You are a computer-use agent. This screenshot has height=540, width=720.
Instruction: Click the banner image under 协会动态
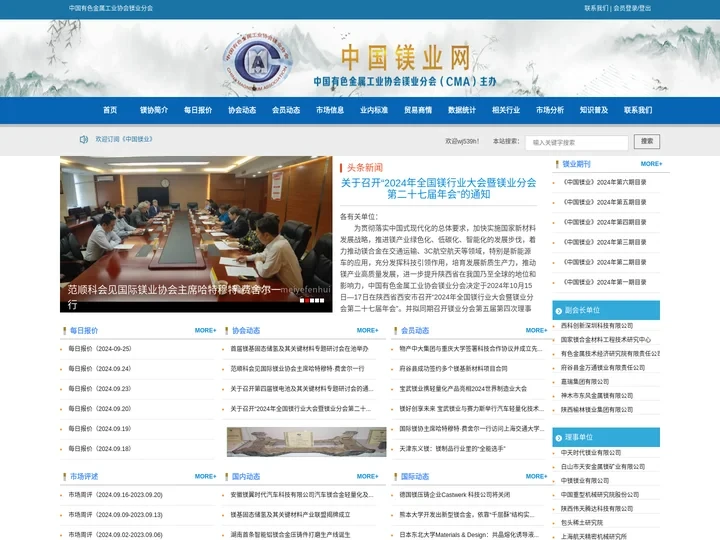click(x=306, y=442)
